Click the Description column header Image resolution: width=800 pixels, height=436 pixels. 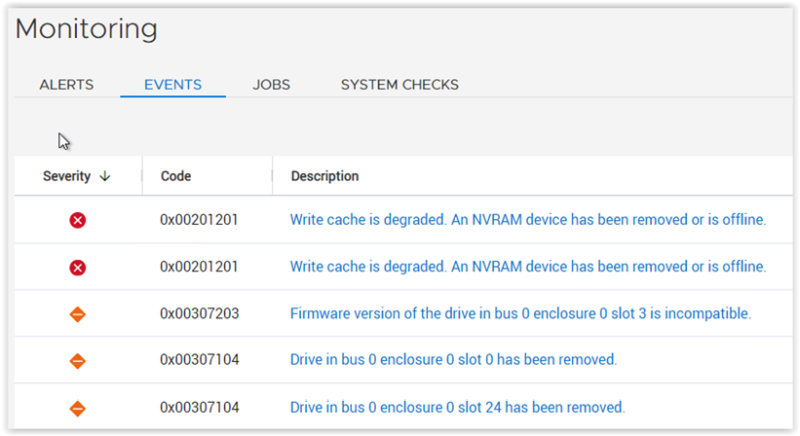(325, 176)
